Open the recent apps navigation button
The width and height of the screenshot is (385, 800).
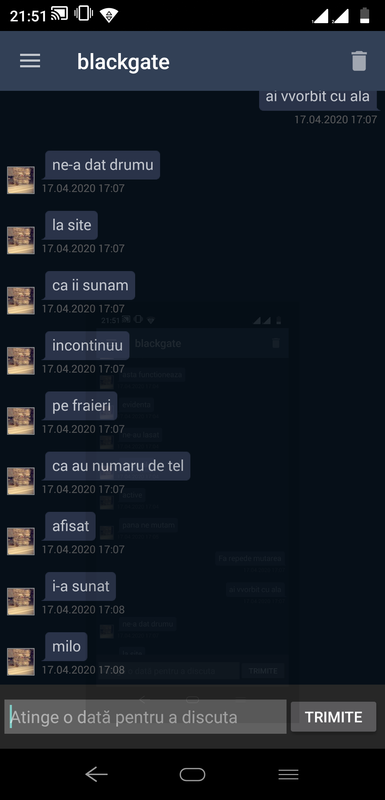(x=288, y=774)
